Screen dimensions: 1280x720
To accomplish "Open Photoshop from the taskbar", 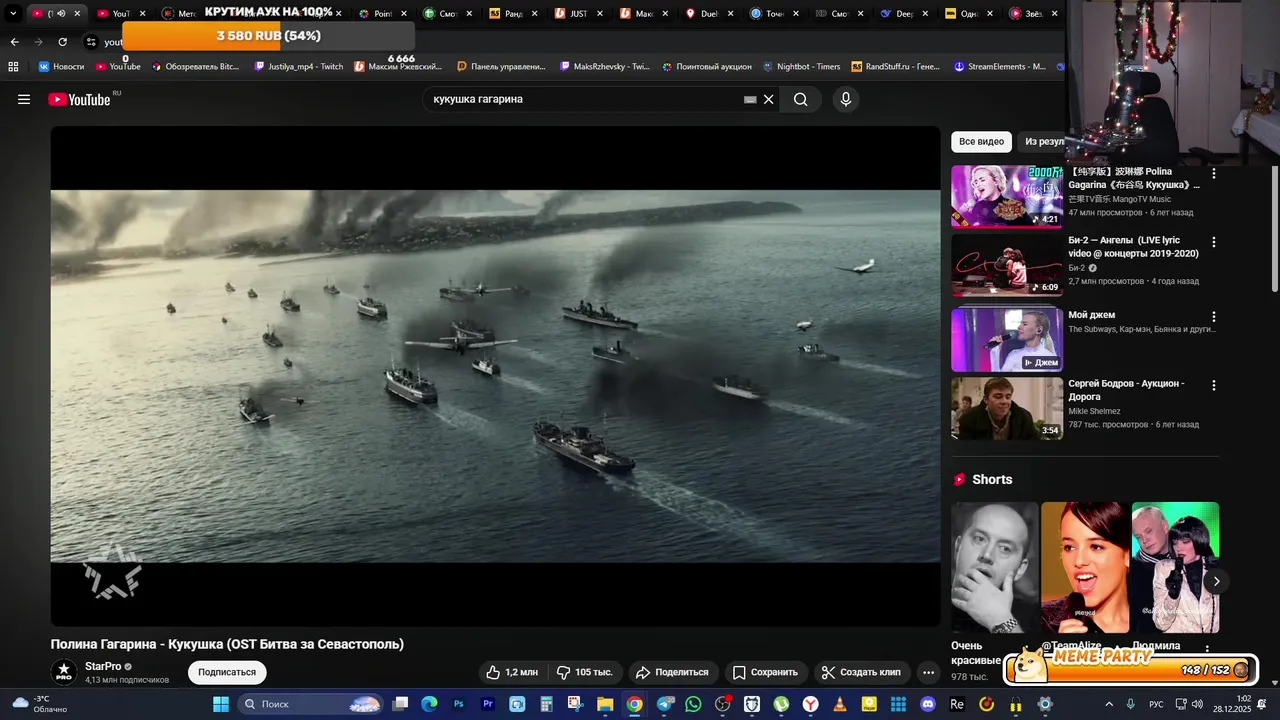I will point(459,704).
